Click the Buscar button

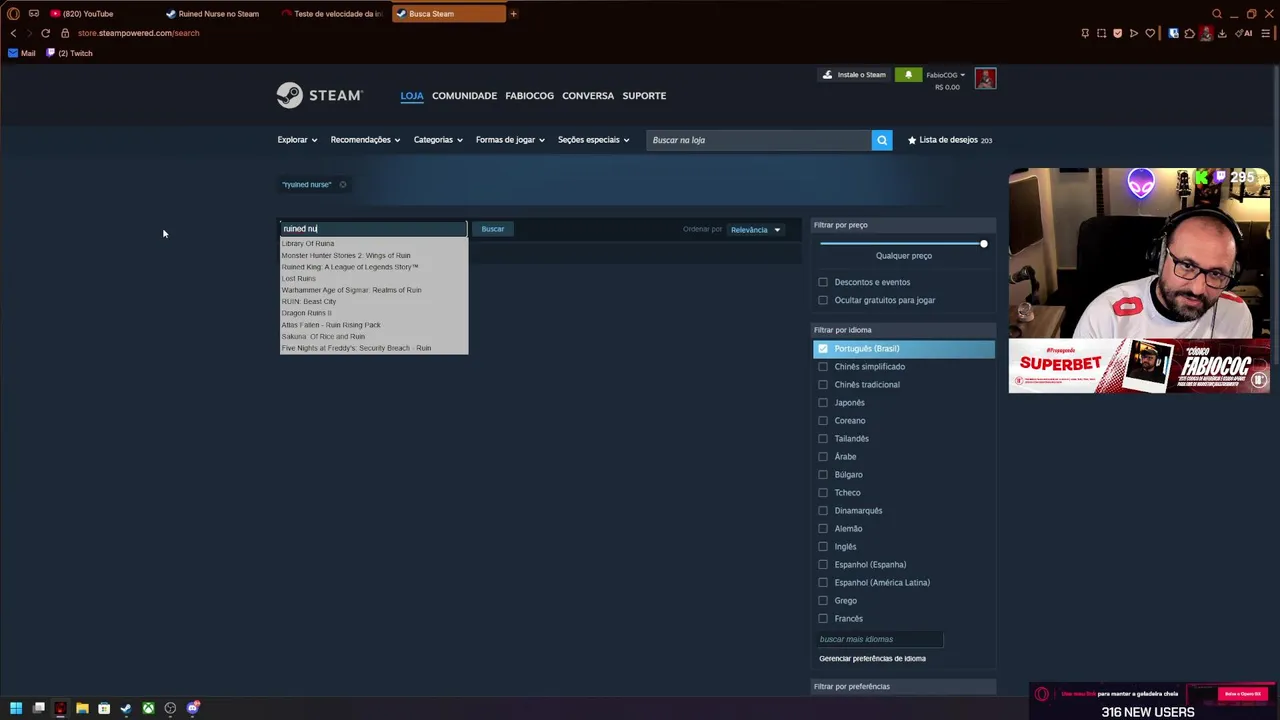493,229
